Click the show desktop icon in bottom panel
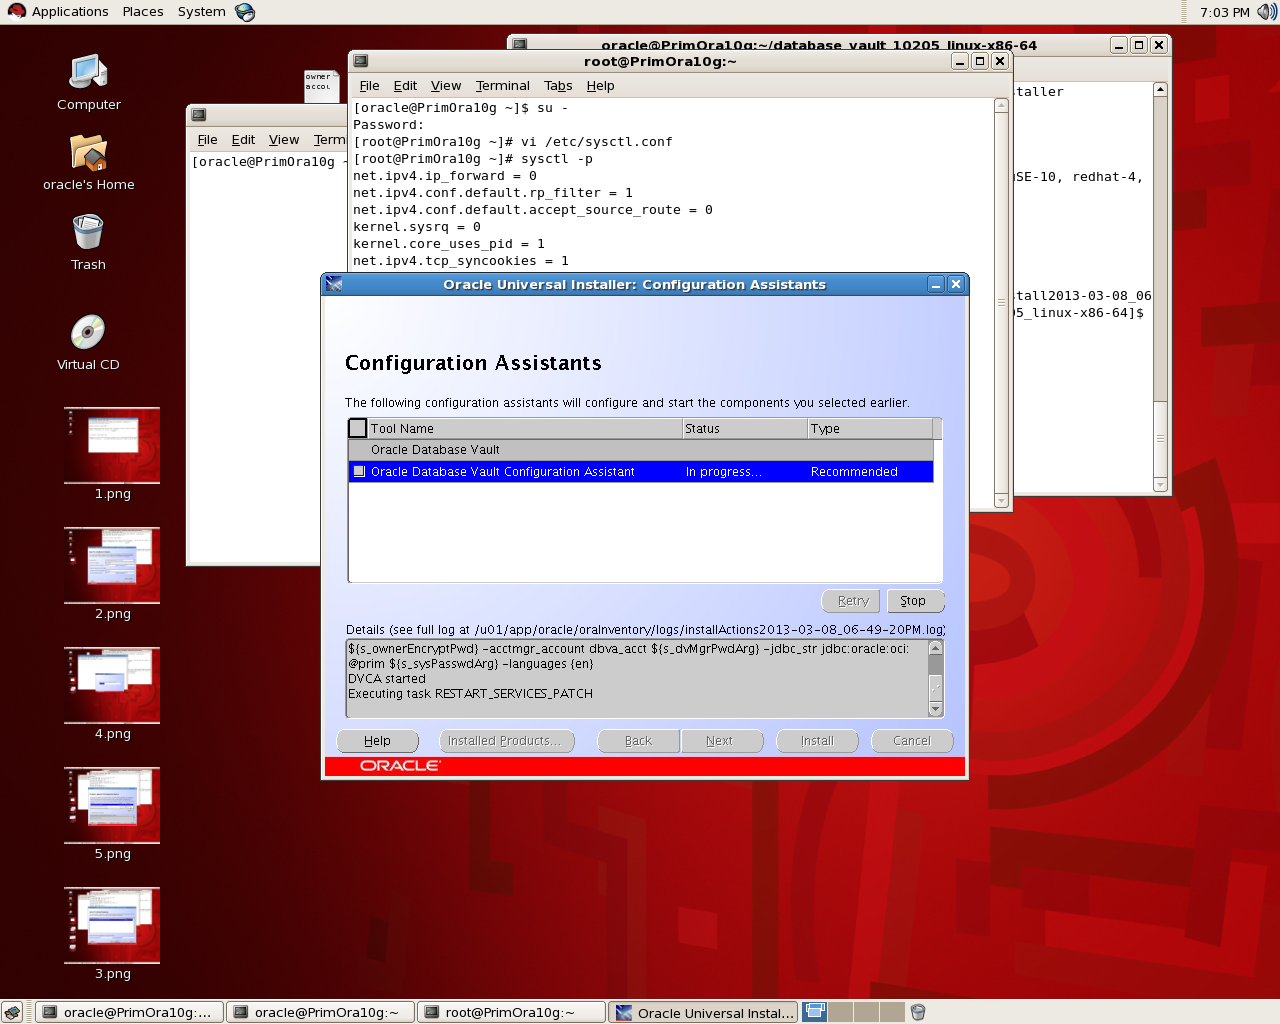 (12, 1012)
